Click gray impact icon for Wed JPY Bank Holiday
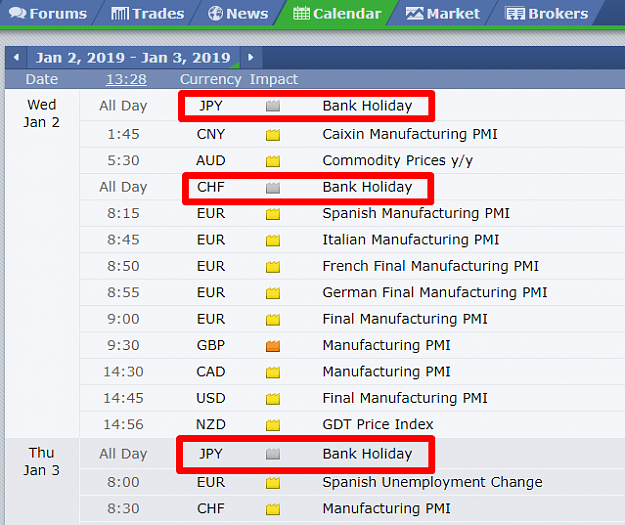 pos(273,106)
